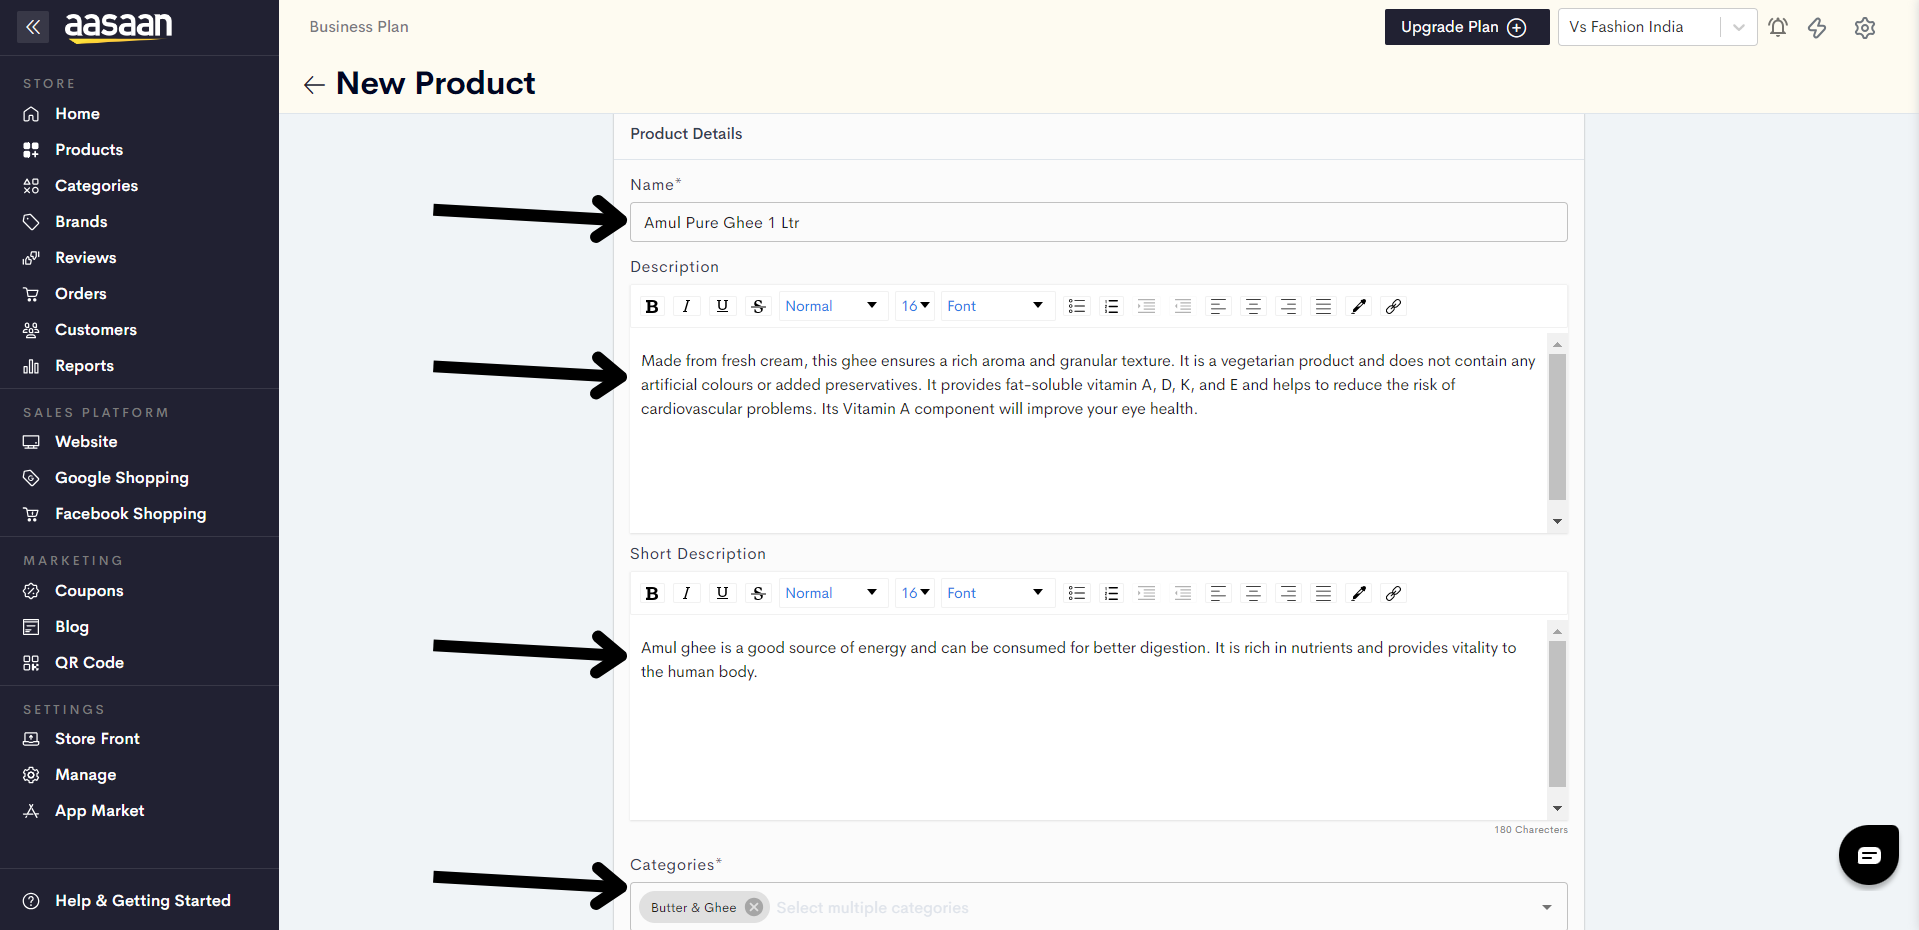Open Normal block type dropdown in Short Description

tap(832, 593)
